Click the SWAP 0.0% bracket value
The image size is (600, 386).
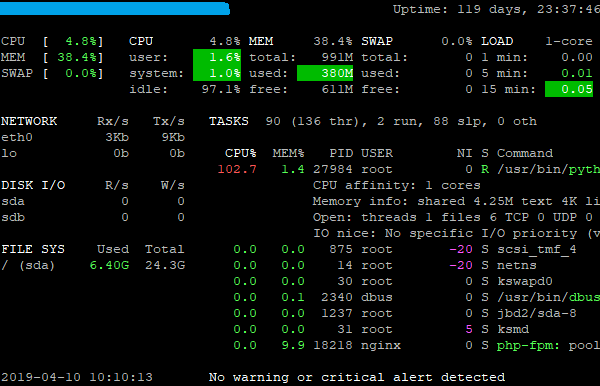81,73
